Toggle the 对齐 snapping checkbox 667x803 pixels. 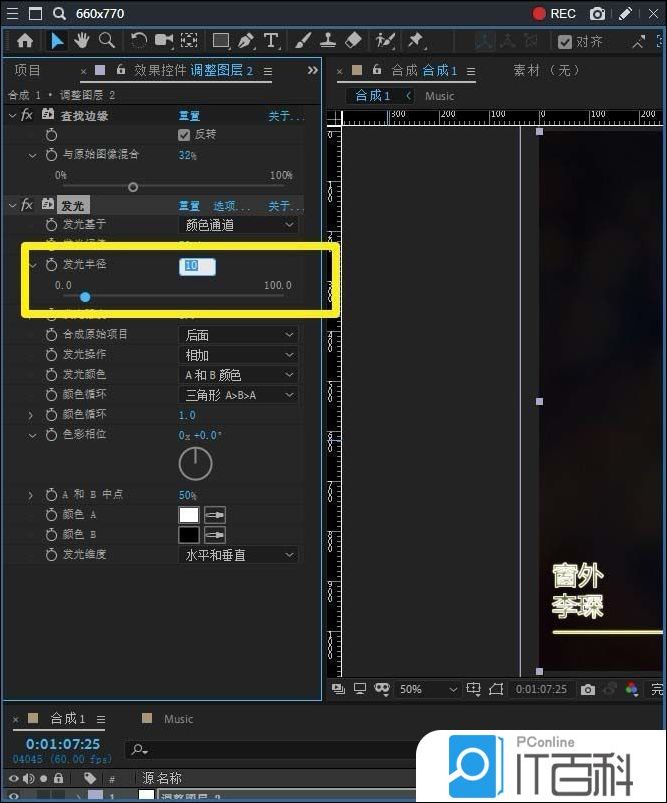tap(565, 42)
